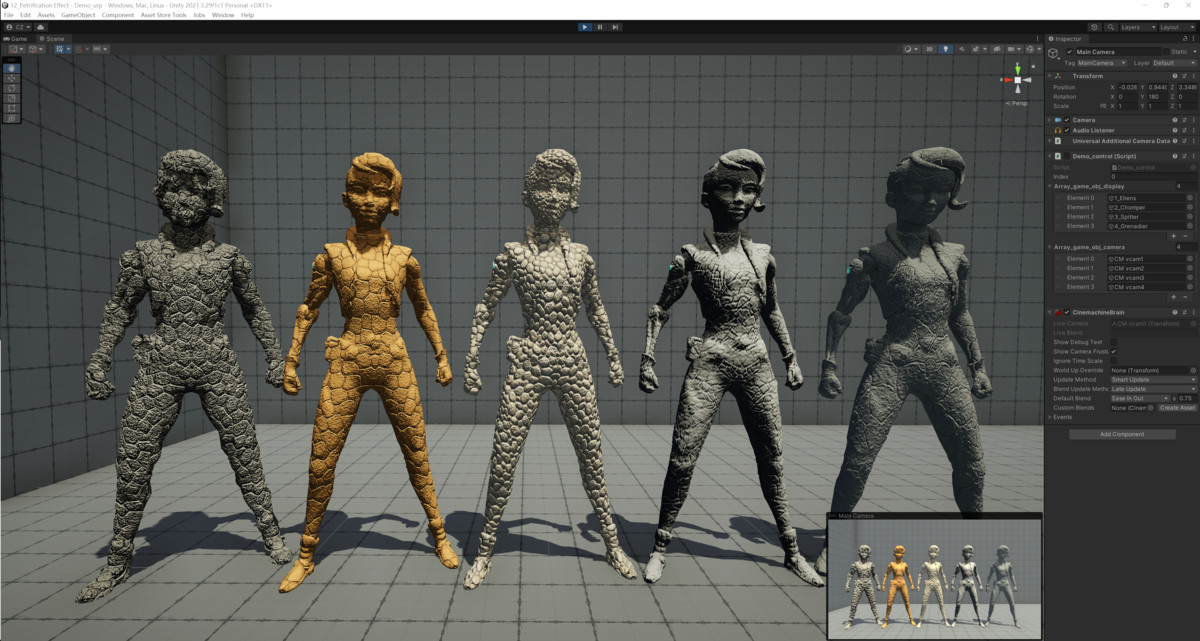Click Create Asset next to Custom Blends
This screenshot has height=641, width=1200.
[1176, 407]
